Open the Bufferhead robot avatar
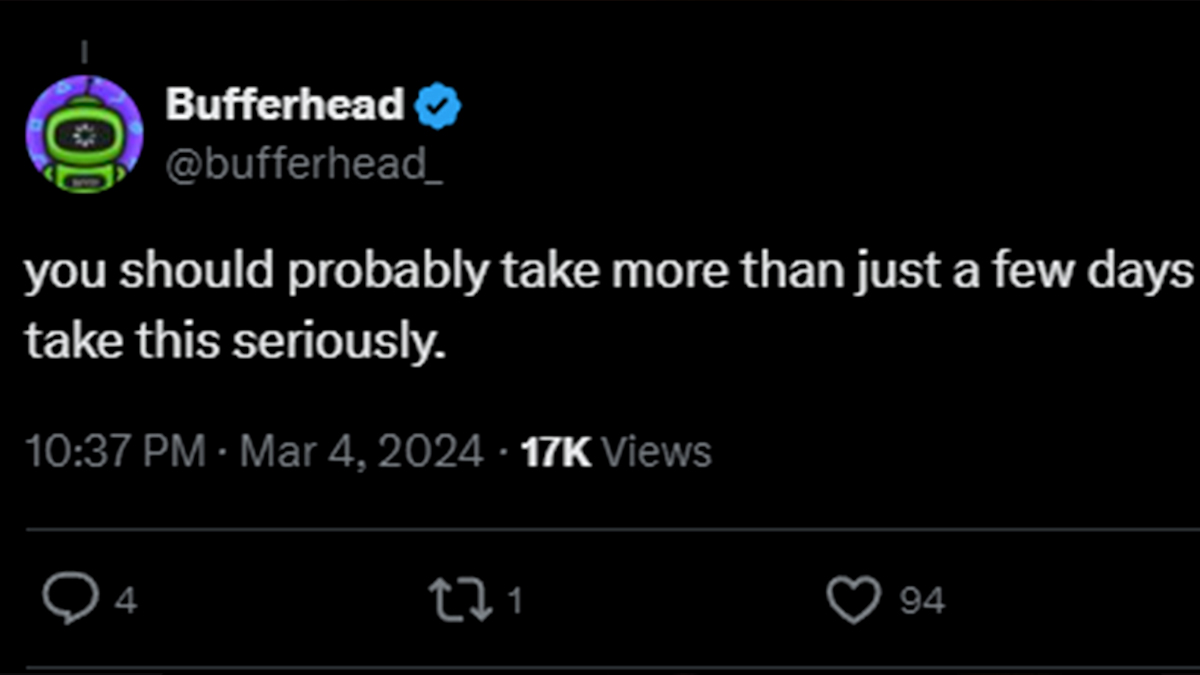1200x675 pixels. point(84,135)
